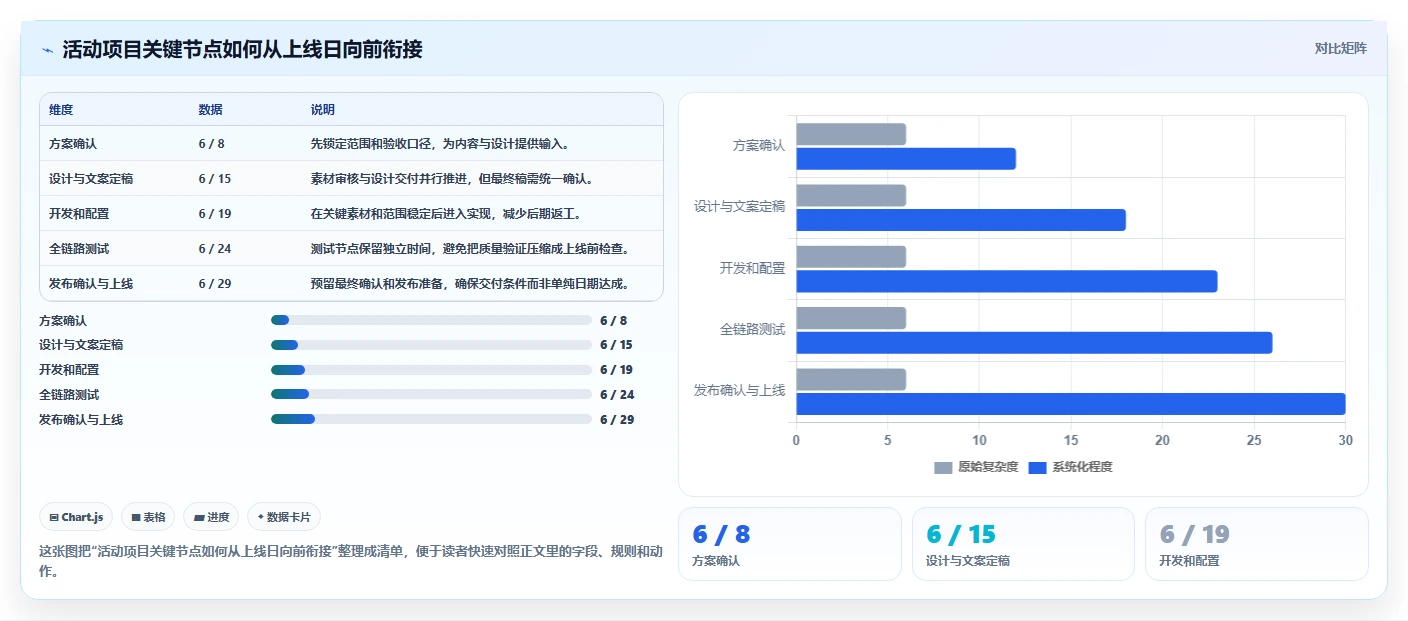
Task: Click the gray bar for 方案确认 in chart
Action: pos(851,134)
